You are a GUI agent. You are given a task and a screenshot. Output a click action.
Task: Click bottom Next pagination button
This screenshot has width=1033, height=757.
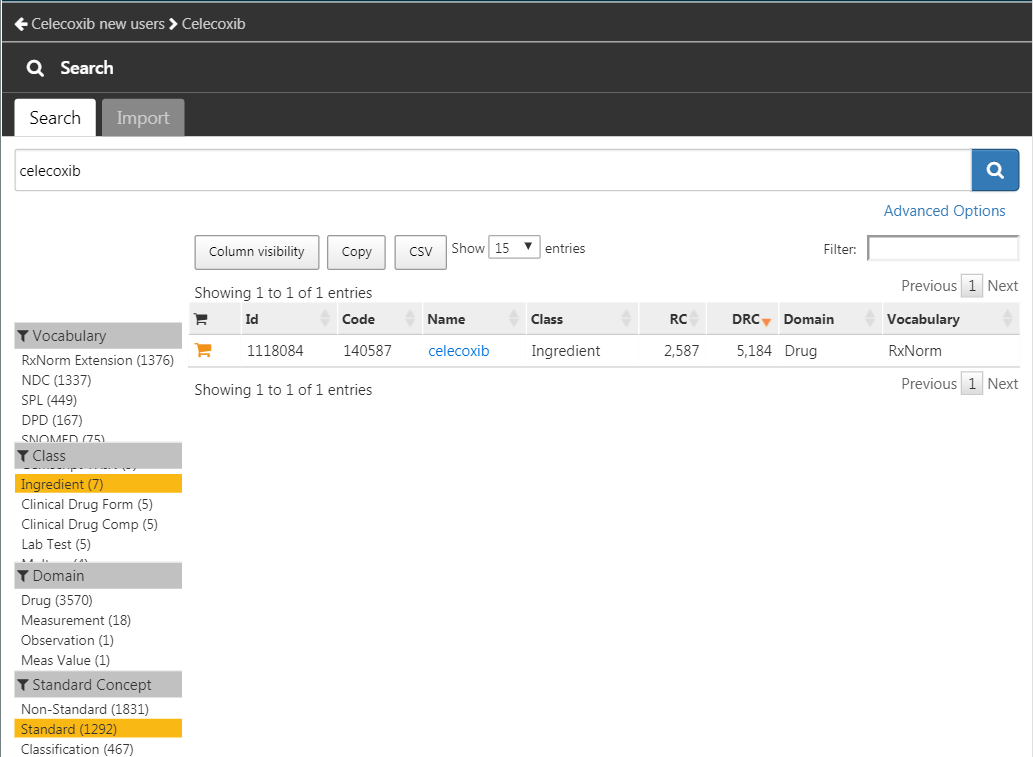[x=1003, y=384]
